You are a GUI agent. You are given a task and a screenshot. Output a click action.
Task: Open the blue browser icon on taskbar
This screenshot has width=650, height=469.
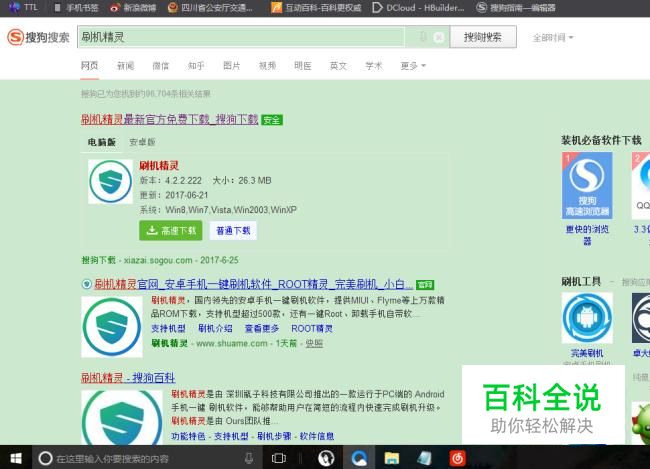359,458
